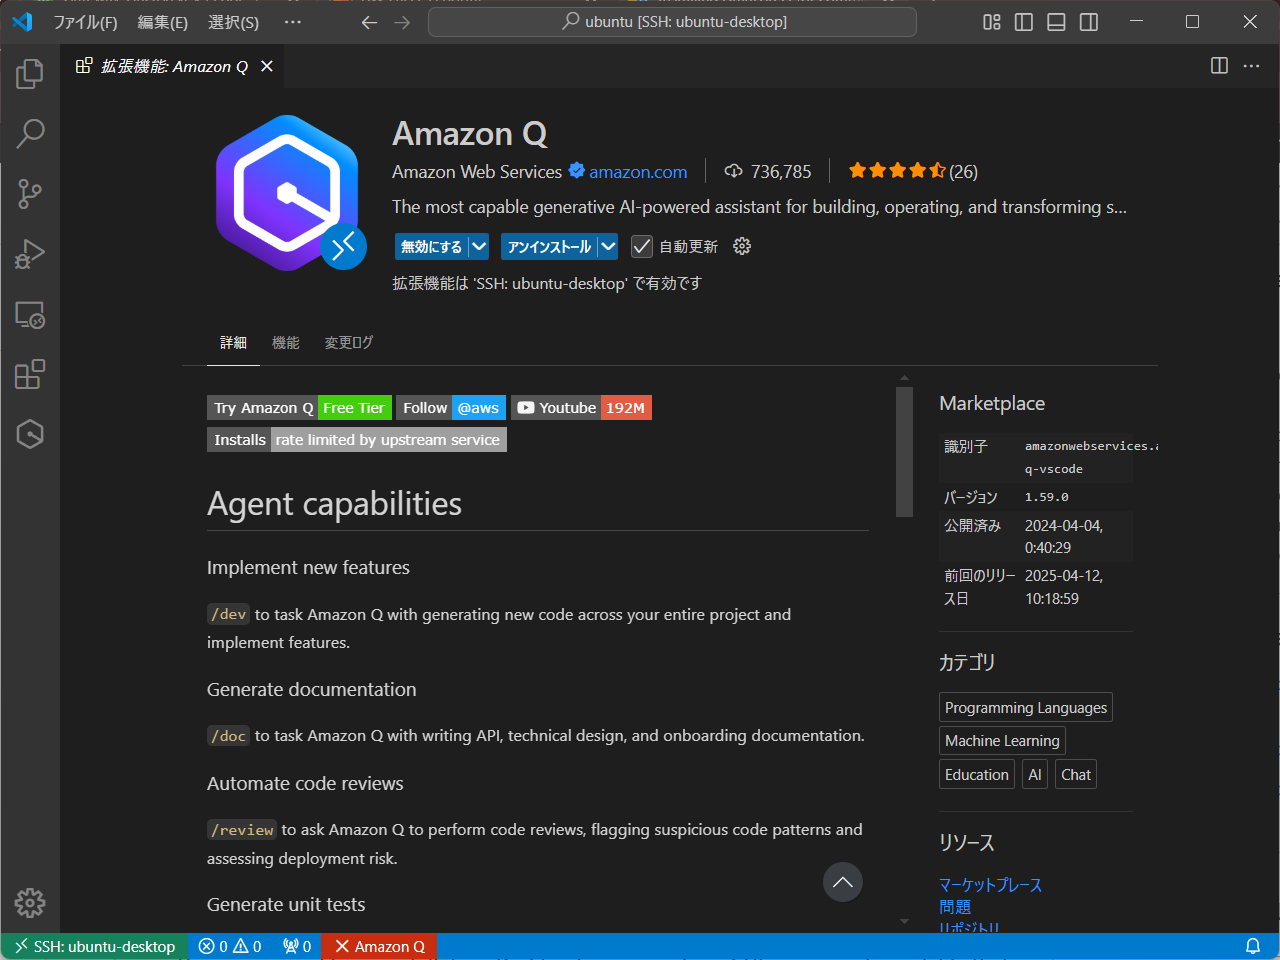Viewport: 1280px width, 960px height.
Task: Click the Youtube 192M badge
Action: tap(582, 408)
